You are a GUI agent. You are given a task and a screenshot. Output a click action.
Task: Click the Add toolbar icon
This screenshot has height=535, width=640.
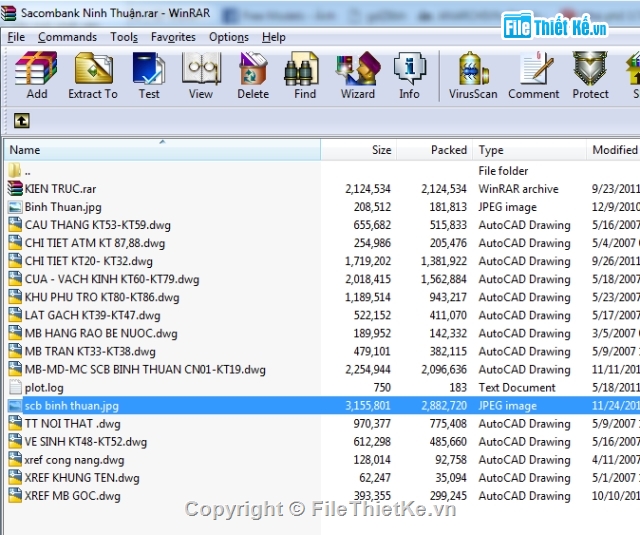click(x=36, y=75)
